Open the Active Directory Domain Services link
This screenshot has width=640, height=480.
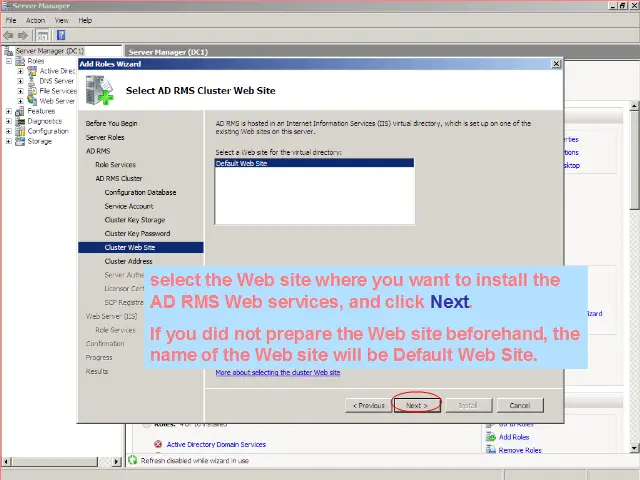(216, 444)
